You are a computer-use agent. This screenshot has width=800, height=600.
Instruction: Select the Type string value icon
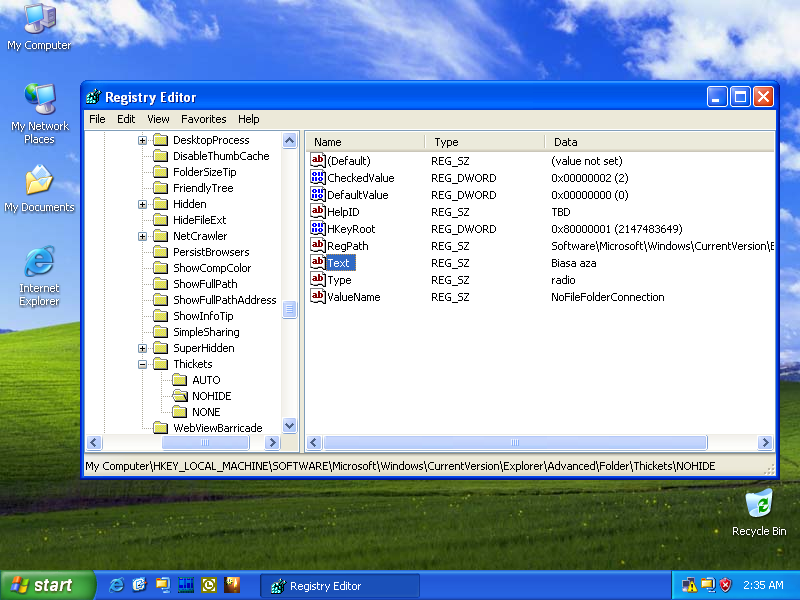(317, 280)
